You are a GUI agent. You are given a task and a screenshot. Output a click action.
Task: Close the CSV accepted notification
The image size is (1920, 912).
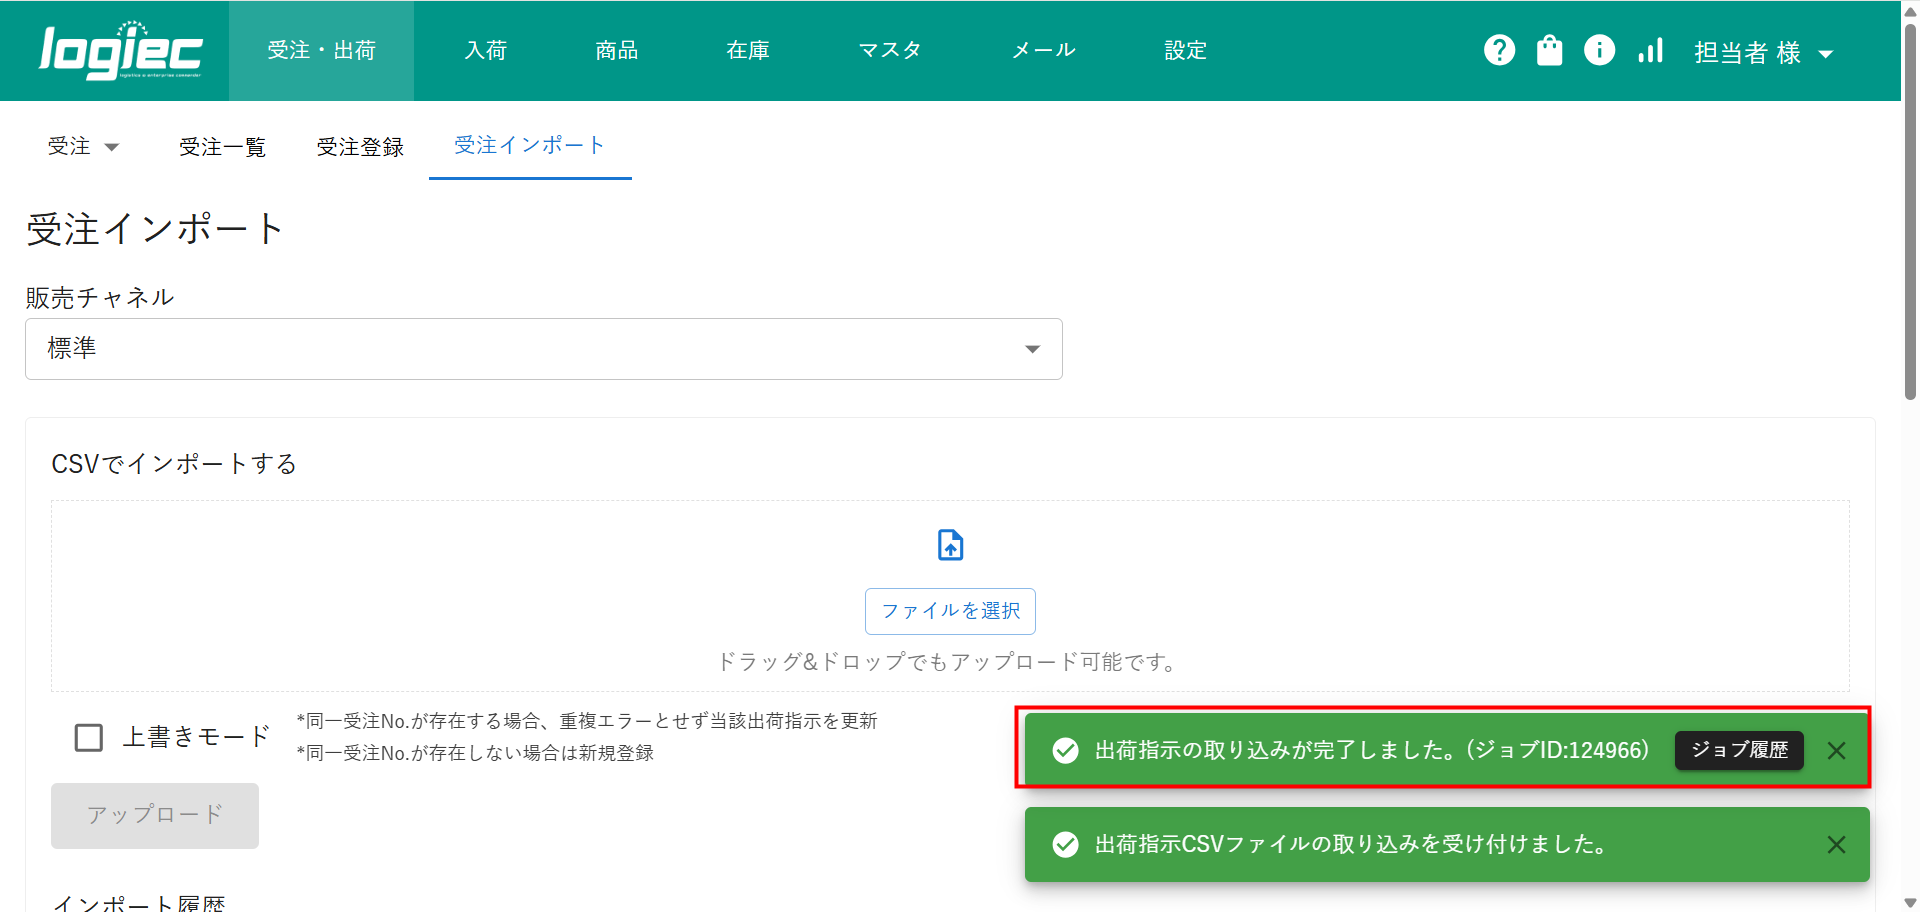(x=1836, y=845)
